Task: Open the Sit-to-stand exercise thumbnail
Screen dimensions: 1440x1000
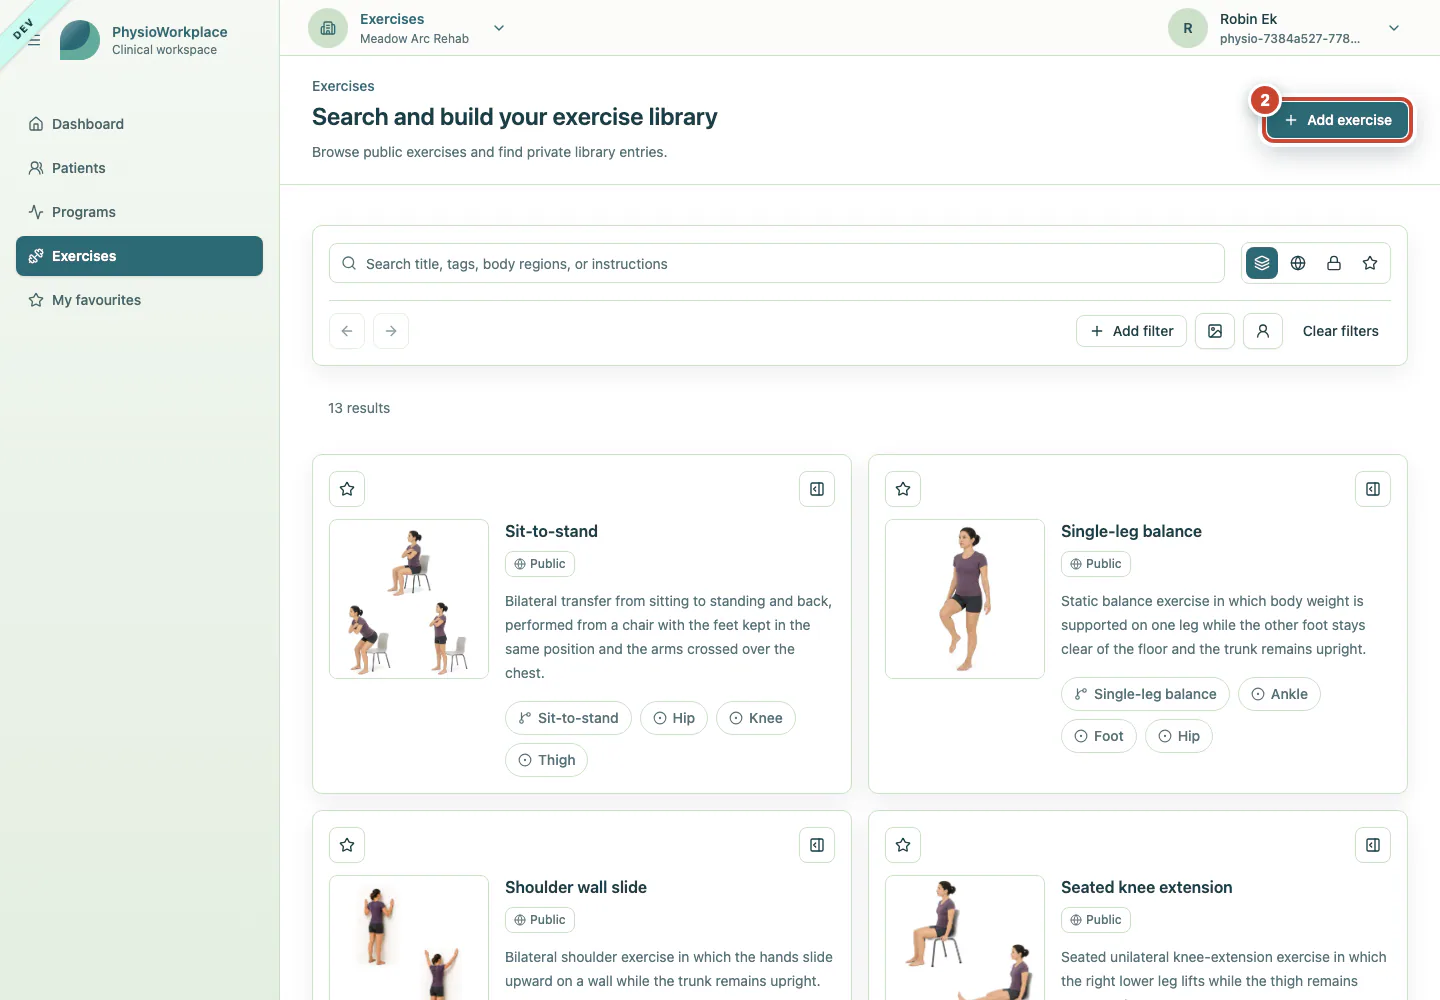Action: click(409, 599)
